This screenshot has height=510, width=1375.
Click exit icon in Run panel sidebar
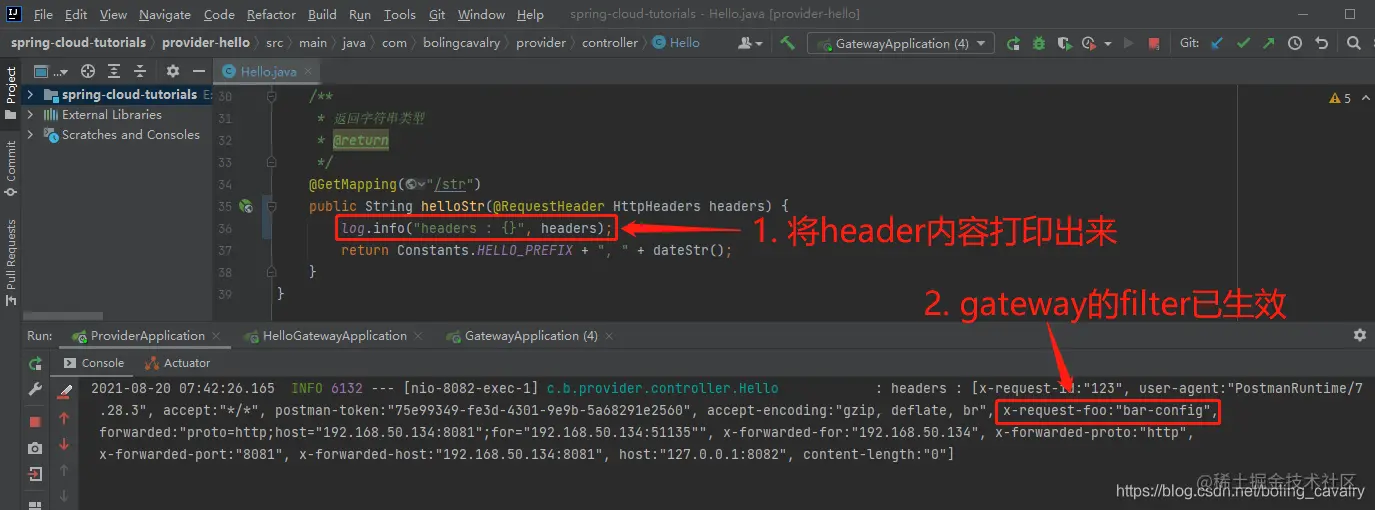click(35, 473)
